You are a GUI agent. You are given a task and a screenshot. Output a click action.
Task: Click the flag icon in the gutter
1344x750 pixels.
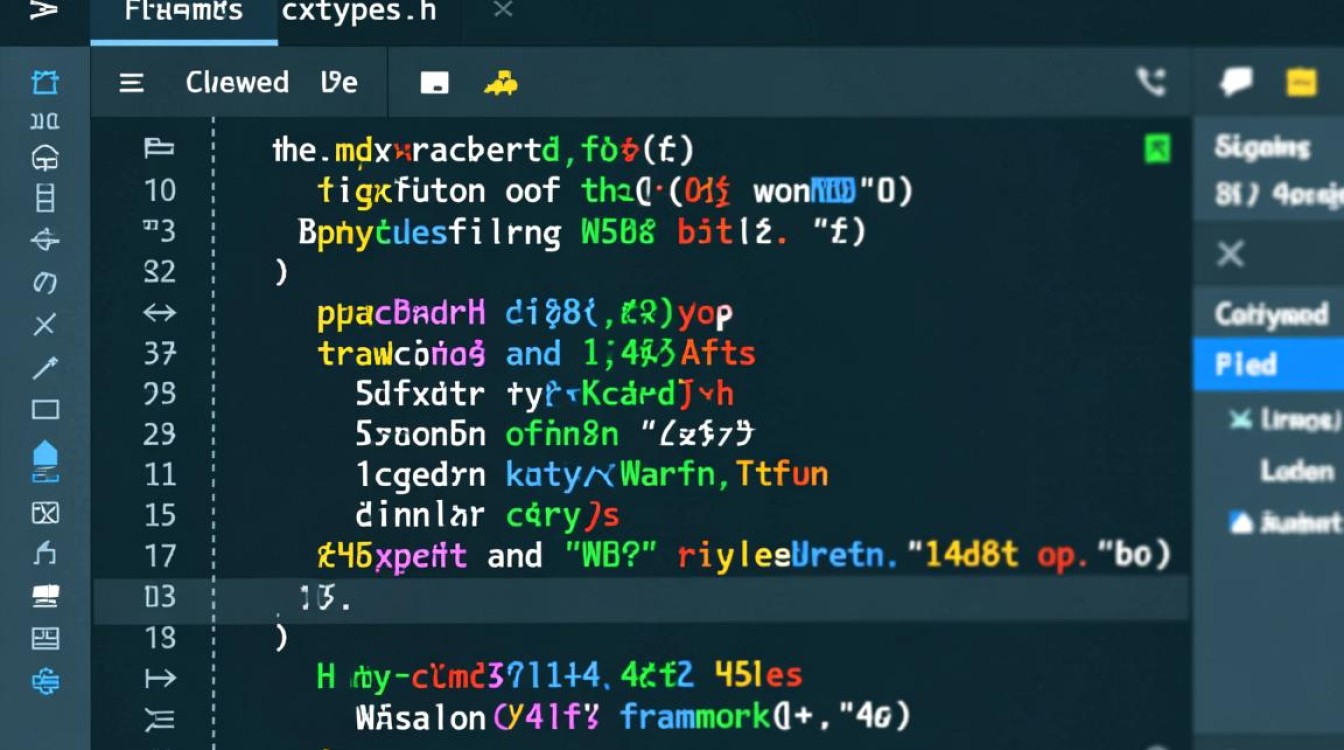point(159,149)
